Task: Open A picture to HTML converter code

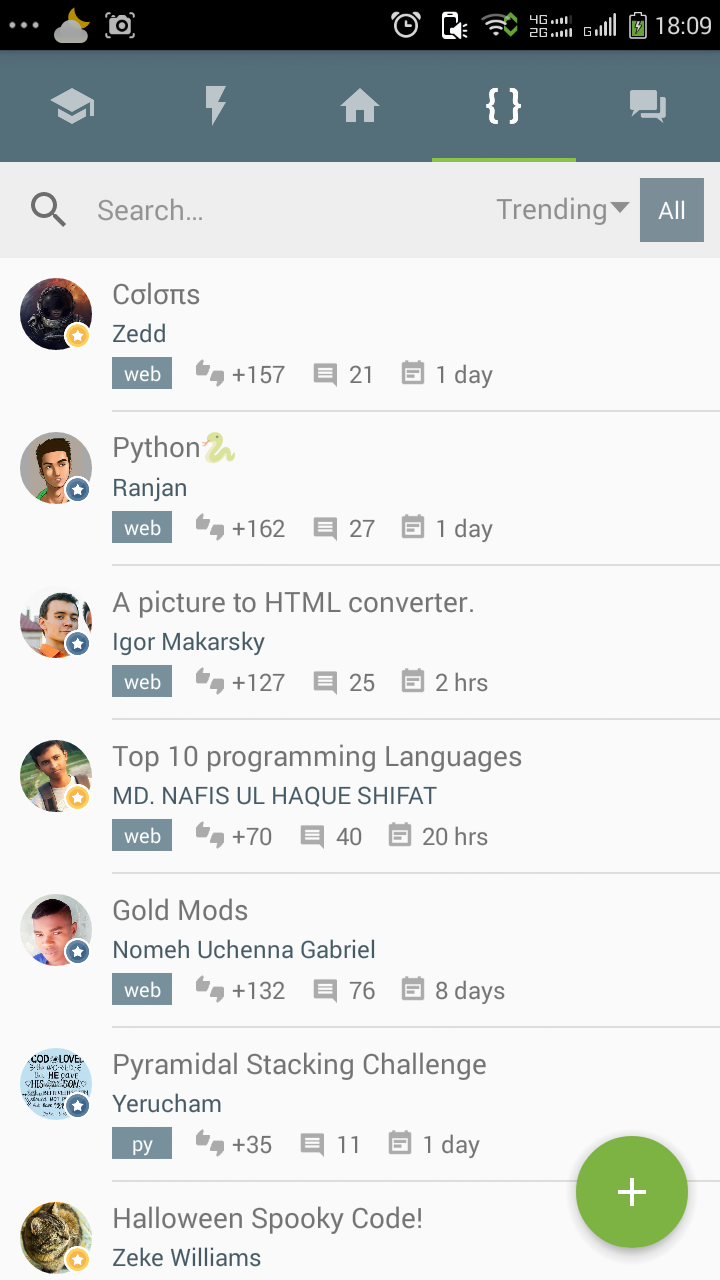Action: pyautogui.click(x=293, y=603)
